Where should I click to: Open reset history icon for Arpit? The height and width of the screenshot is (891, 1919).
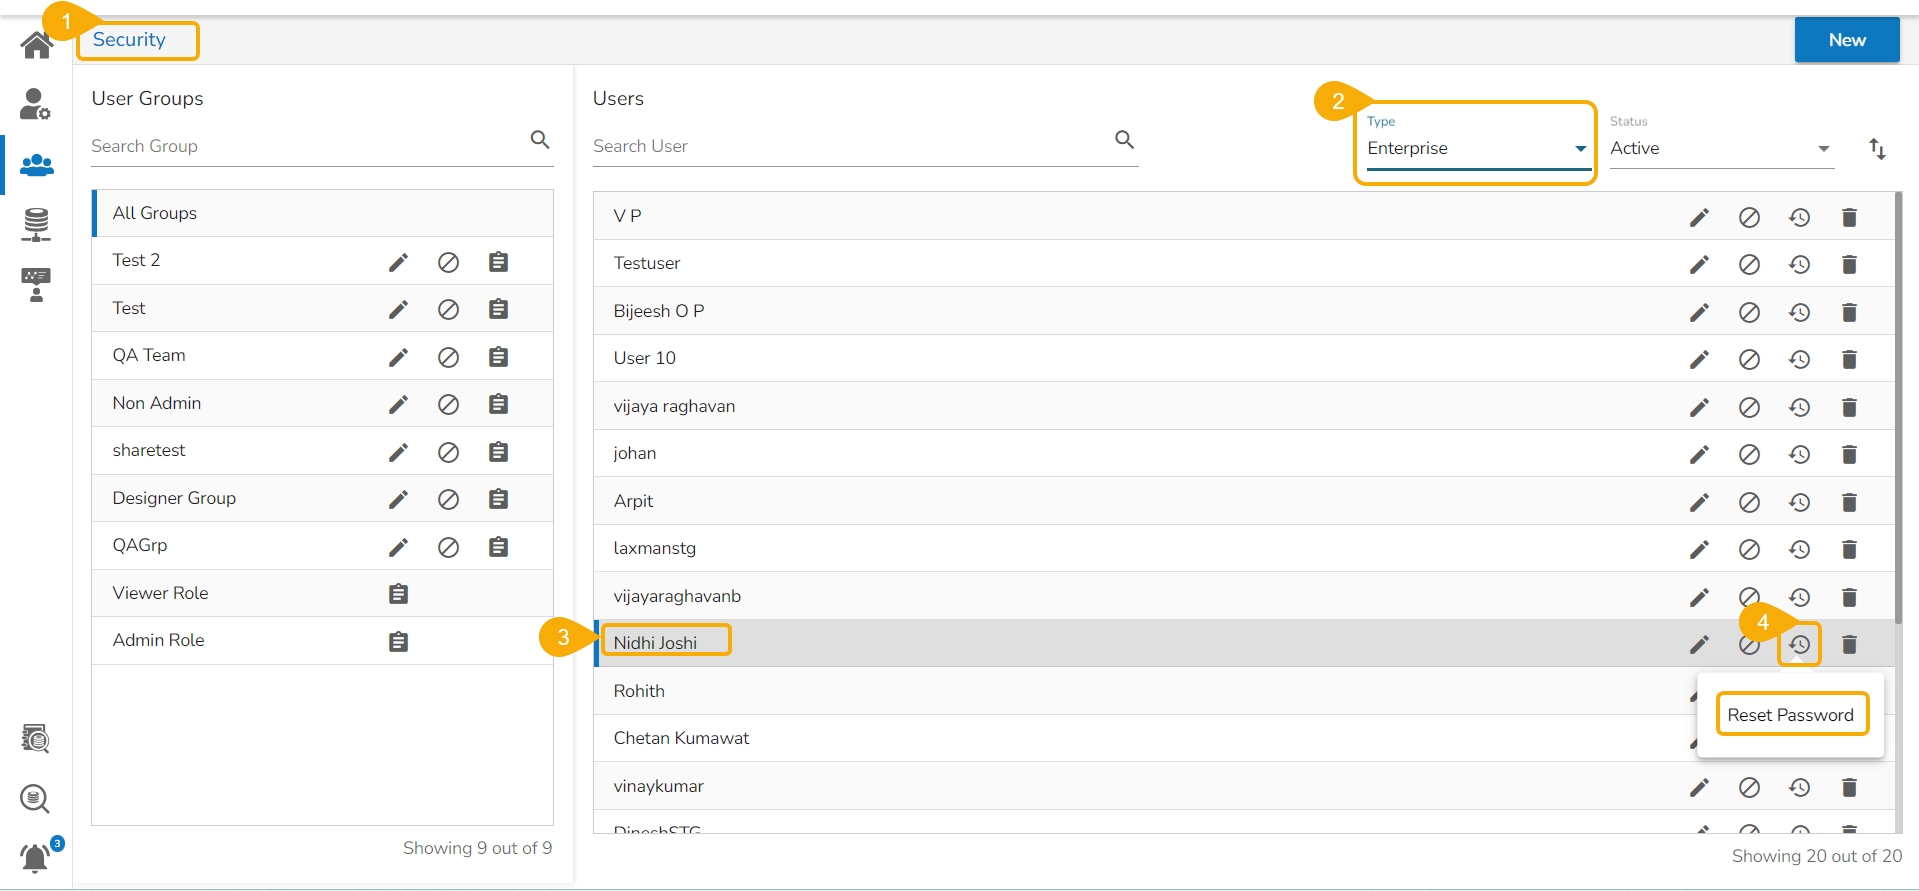pos(1799,502)
